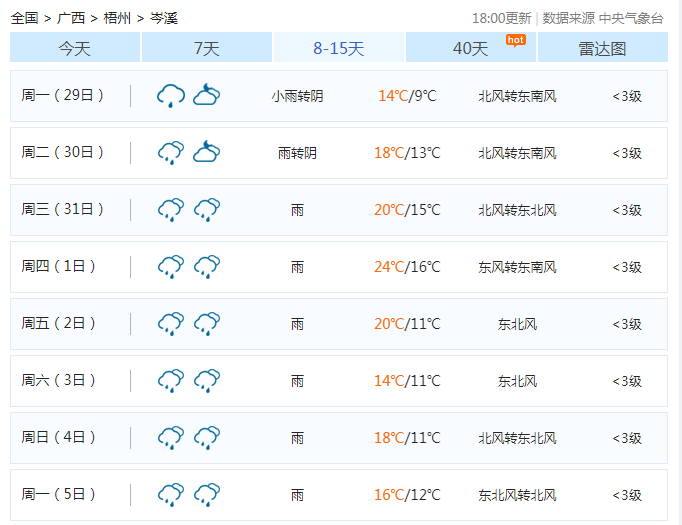Click Monday 29th overcast cloud icon
The image size is (682, 525).
click(207, 96)
